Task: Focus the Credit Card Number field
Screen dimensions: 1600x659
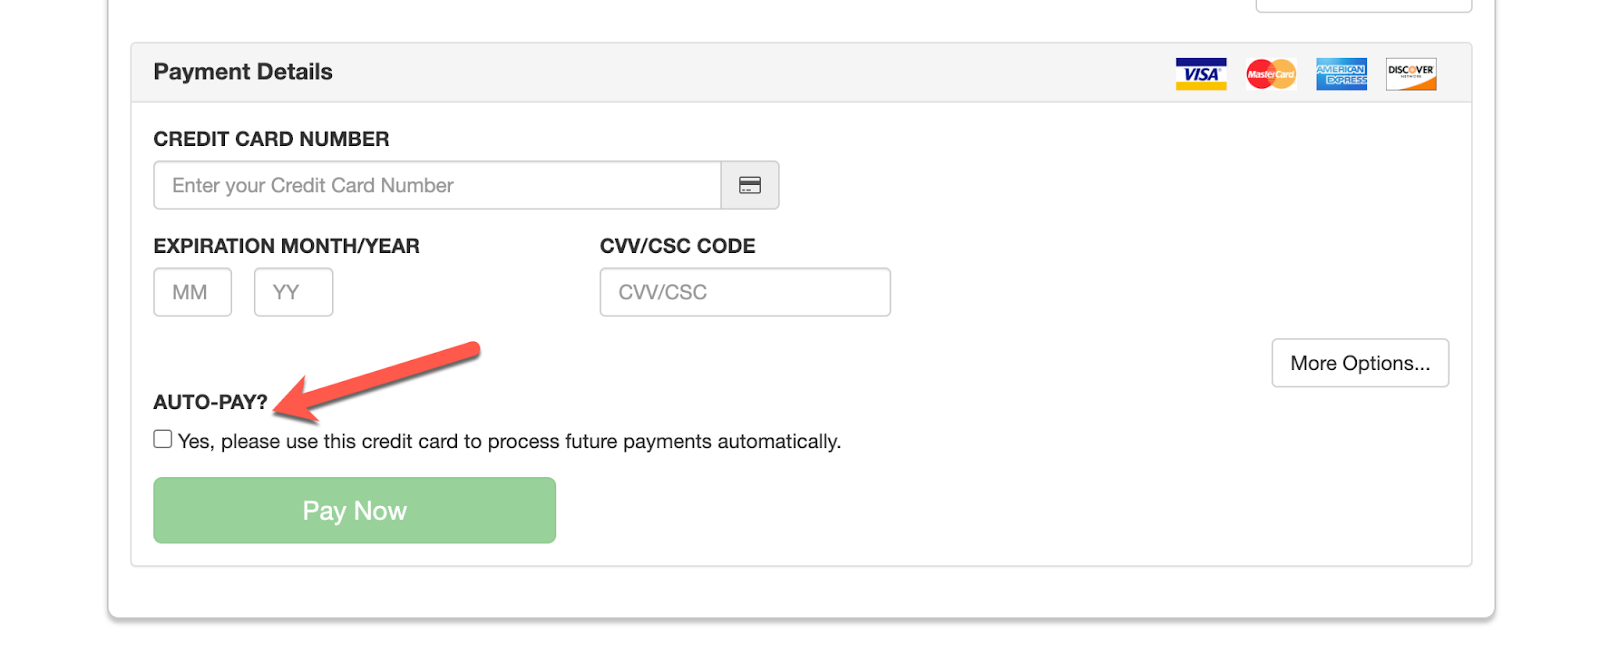Action: (x=437, y=185)
